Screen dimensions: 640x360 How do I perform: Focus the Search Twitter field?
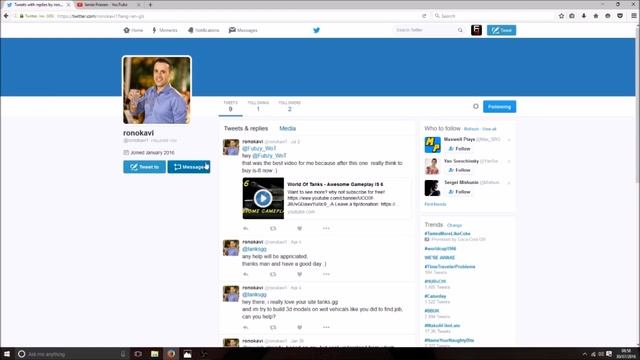click(425, 30)
